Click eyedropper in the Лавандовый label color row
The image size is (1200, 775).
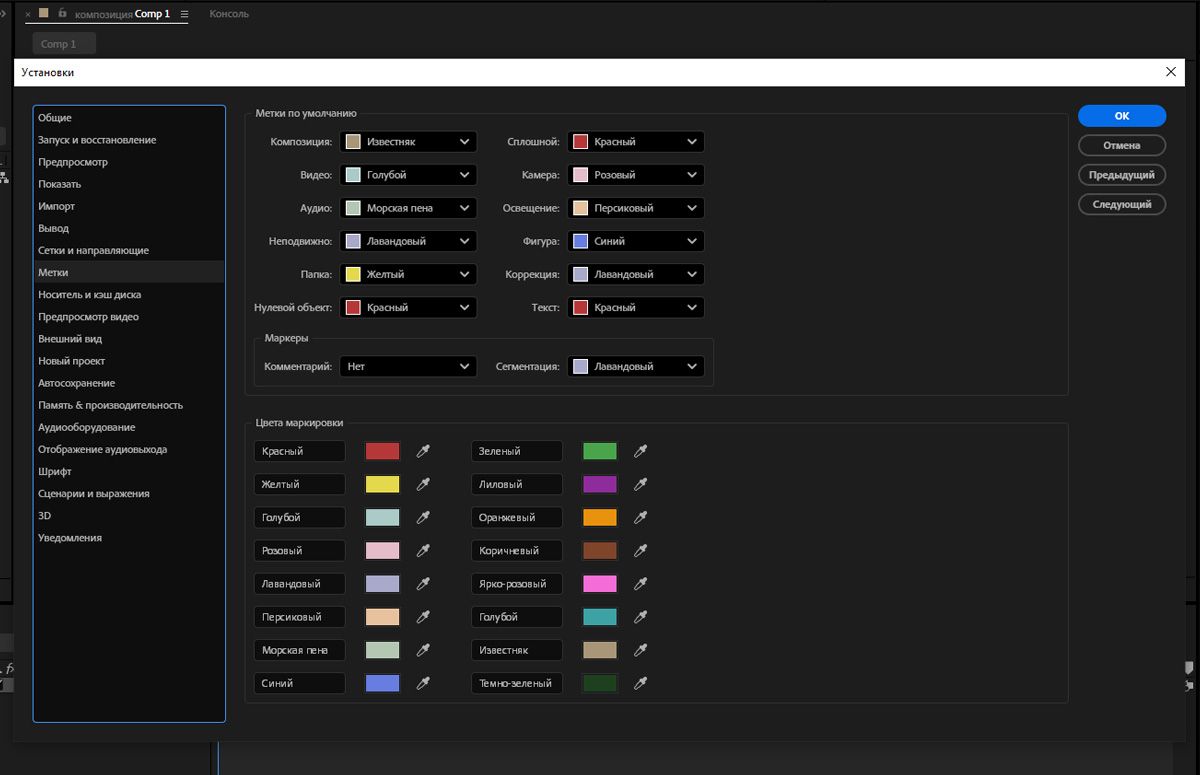click(423, 583)
